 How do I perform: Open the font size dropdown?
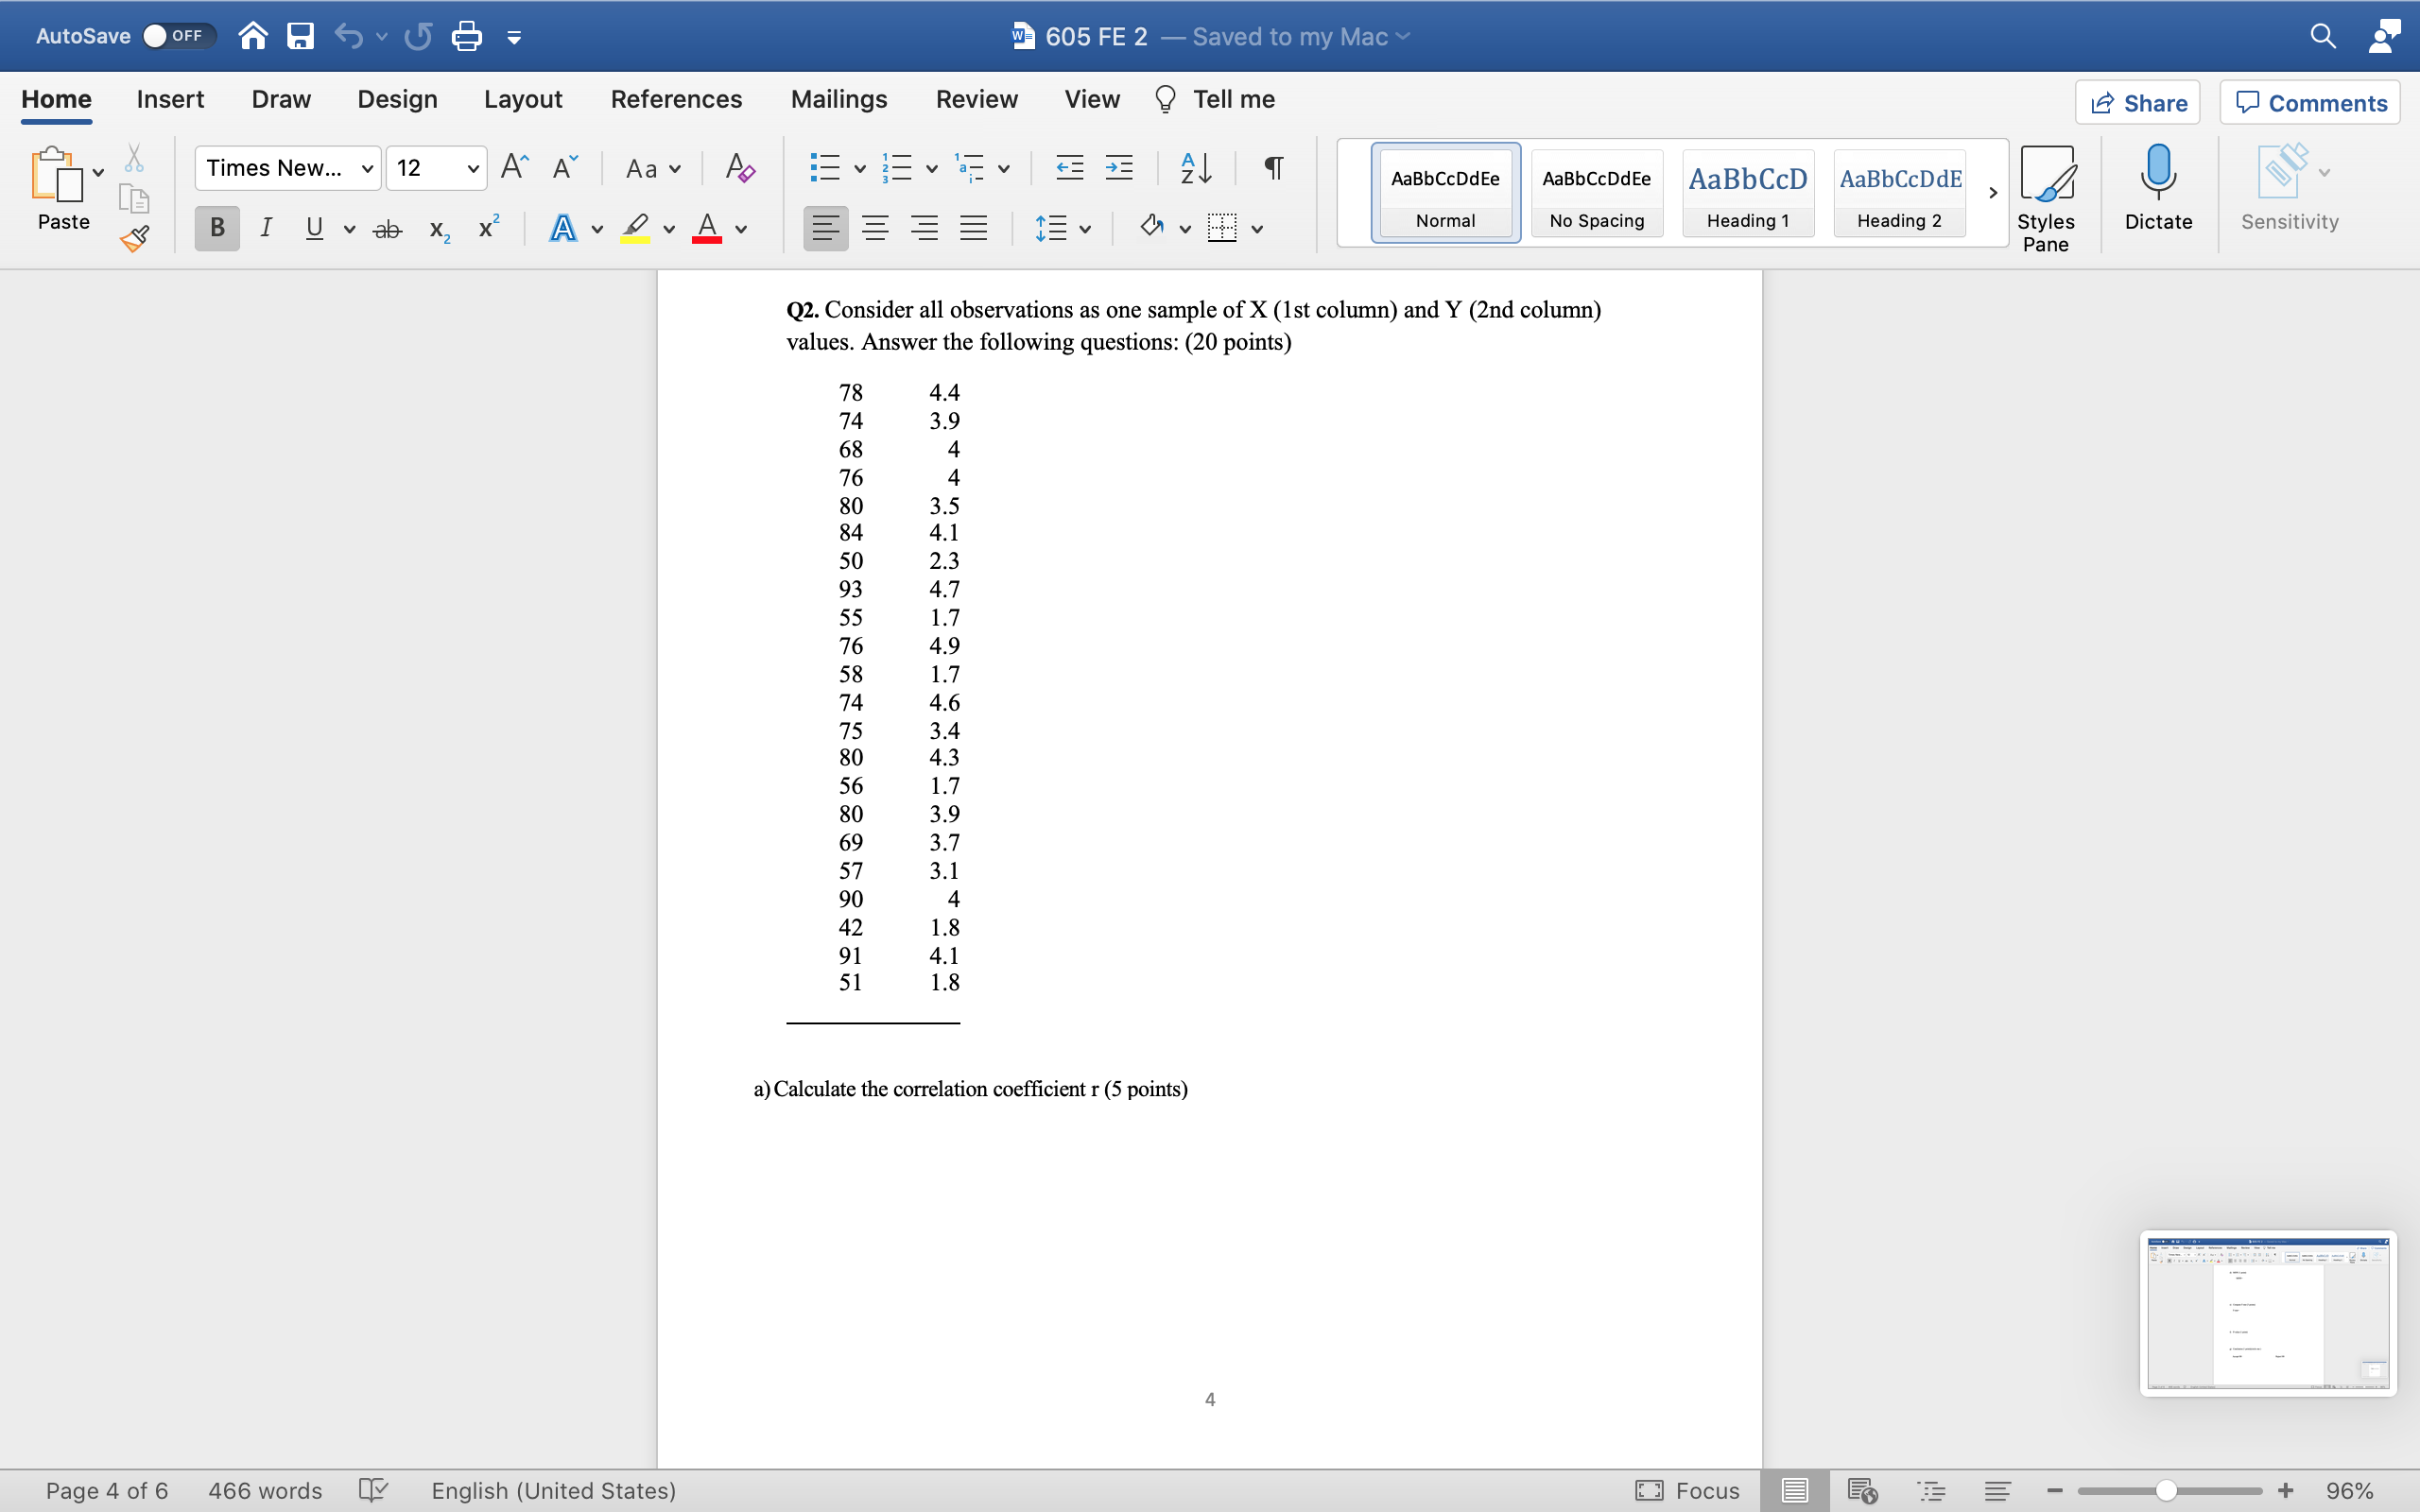(x=473, y=168)
